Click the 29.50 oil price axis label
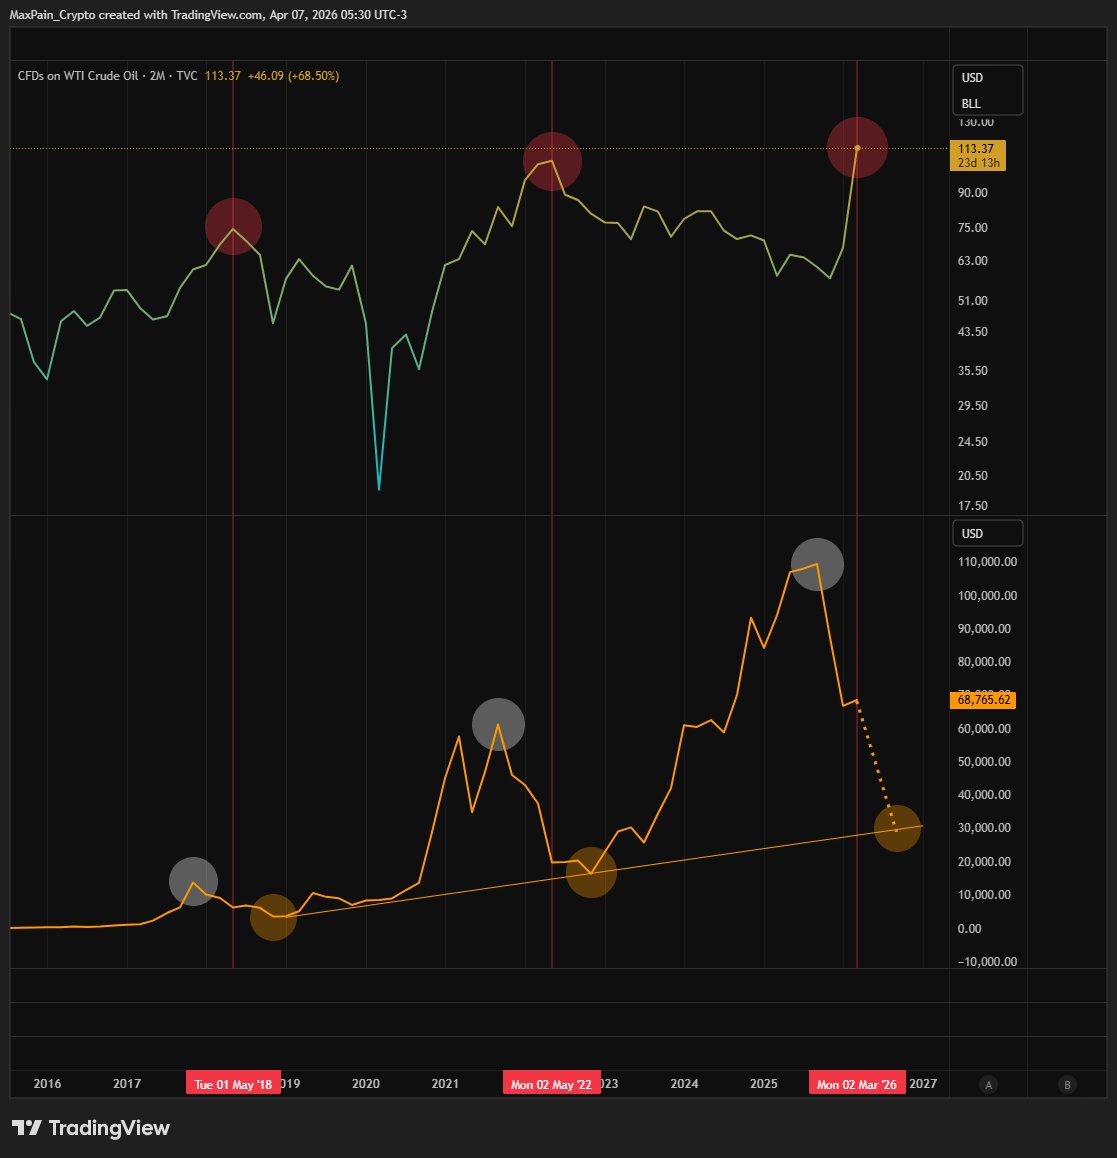The image size is (1117, 1158). click(x=973, y=405)
